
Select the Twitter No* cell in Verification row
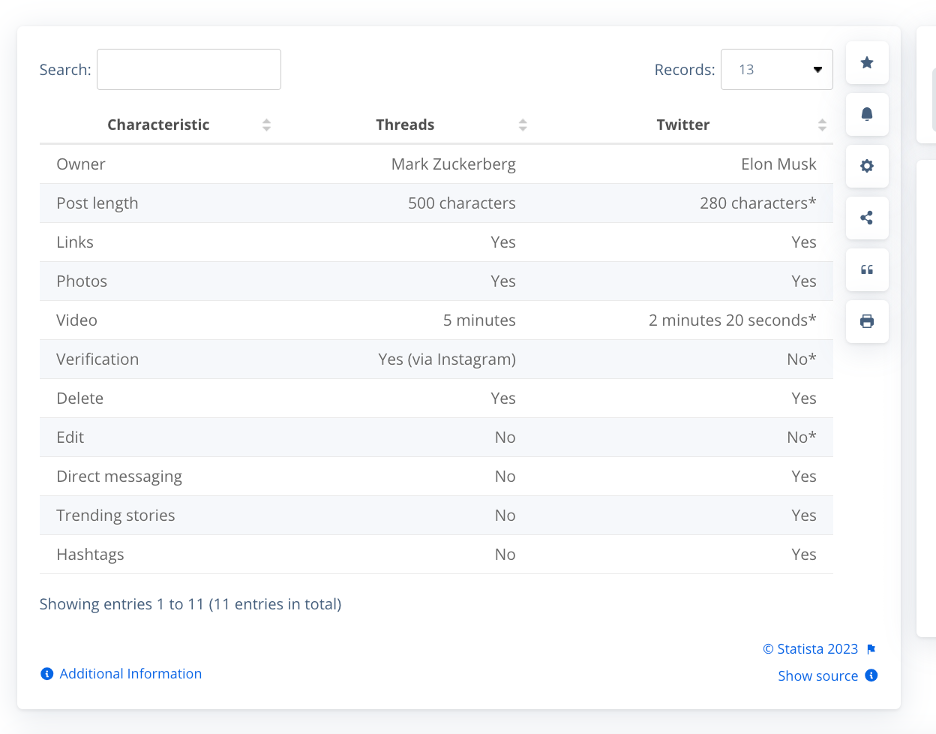pos(801,359)
